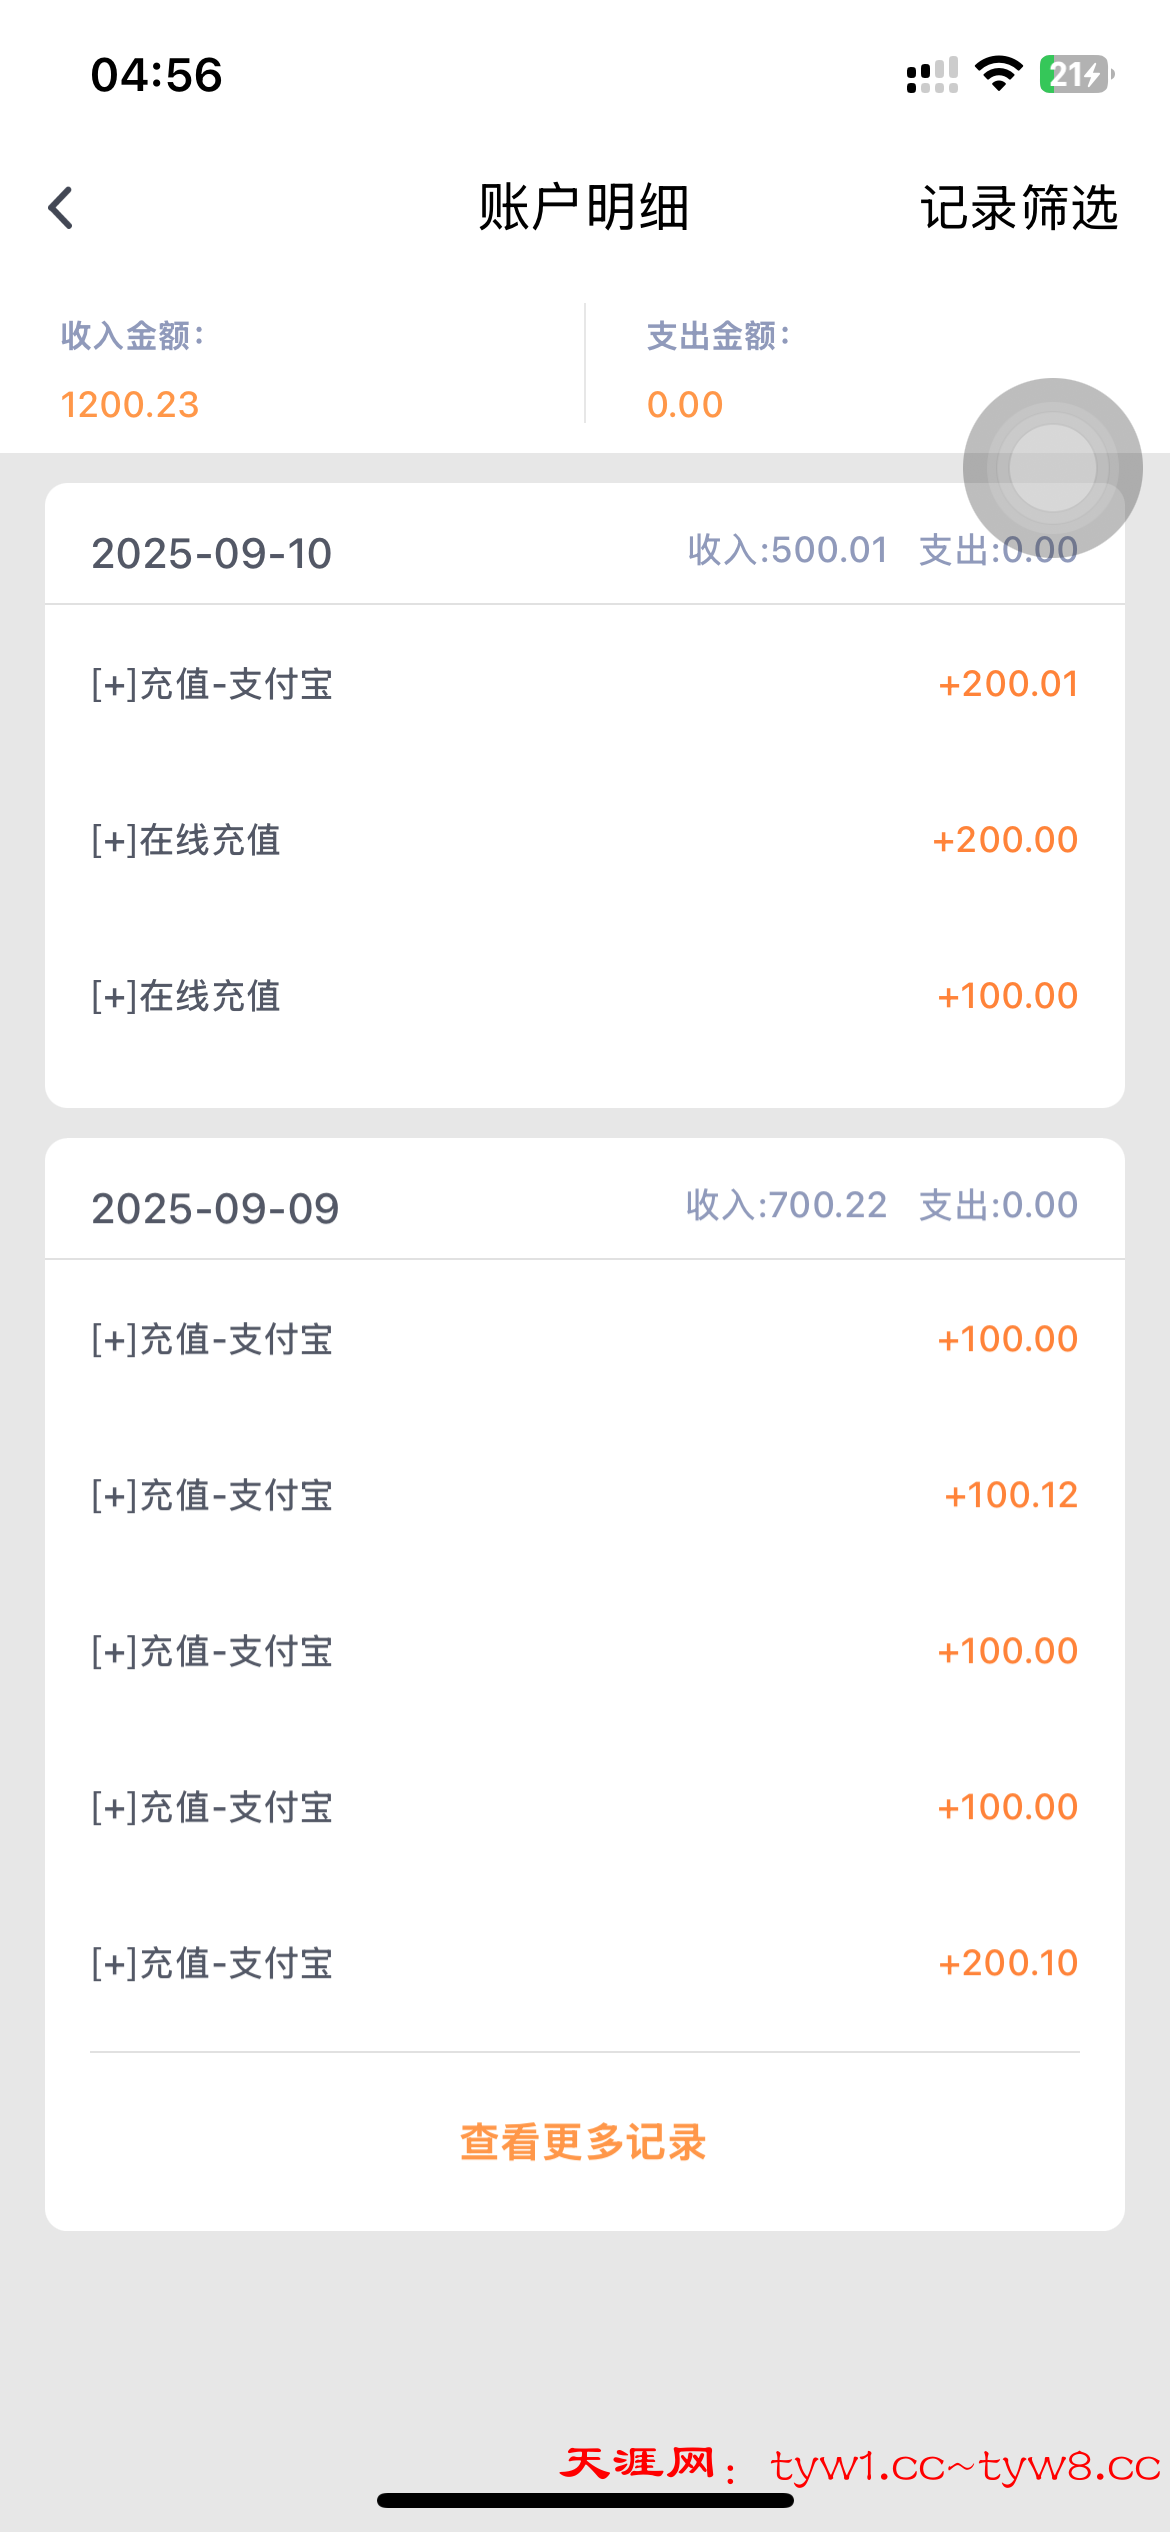
Task: Tap the 账户明细 page title
Action: [x=584, y=208]
